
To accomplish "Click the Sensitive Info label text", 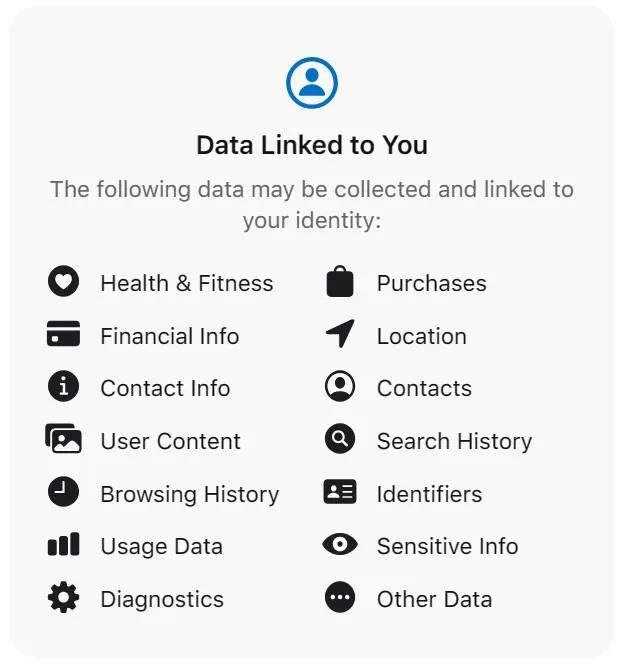I will click(x=448, y=546).
